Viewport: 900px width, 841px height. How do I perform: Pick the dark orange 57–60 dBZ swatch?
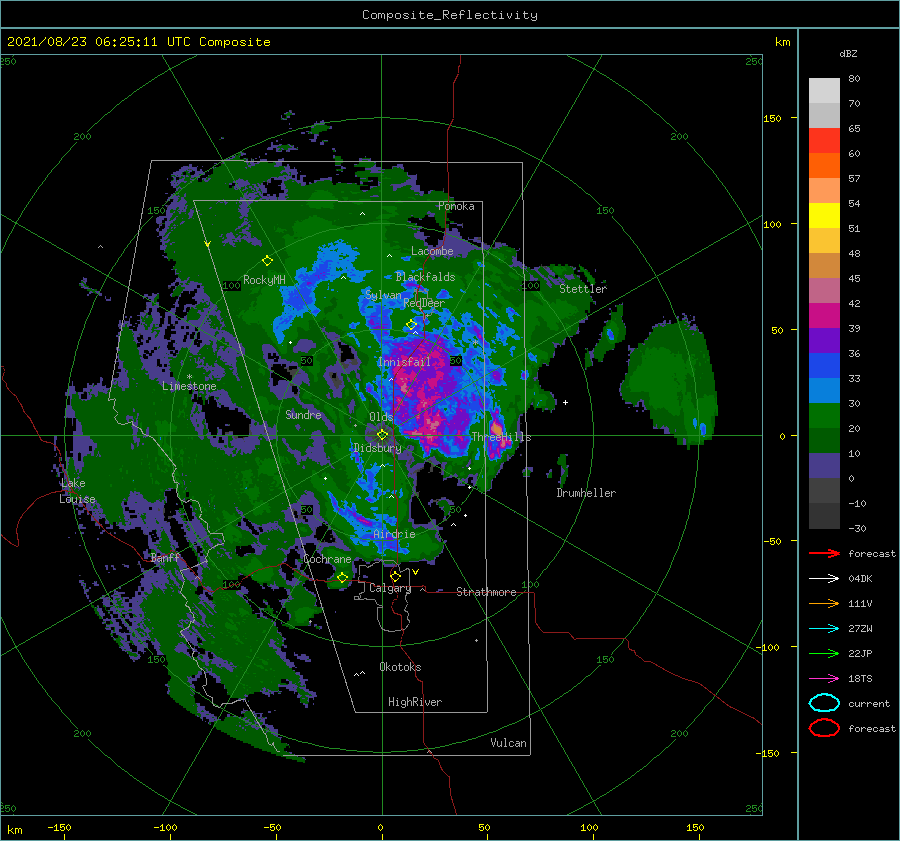(x=824, y=166)
